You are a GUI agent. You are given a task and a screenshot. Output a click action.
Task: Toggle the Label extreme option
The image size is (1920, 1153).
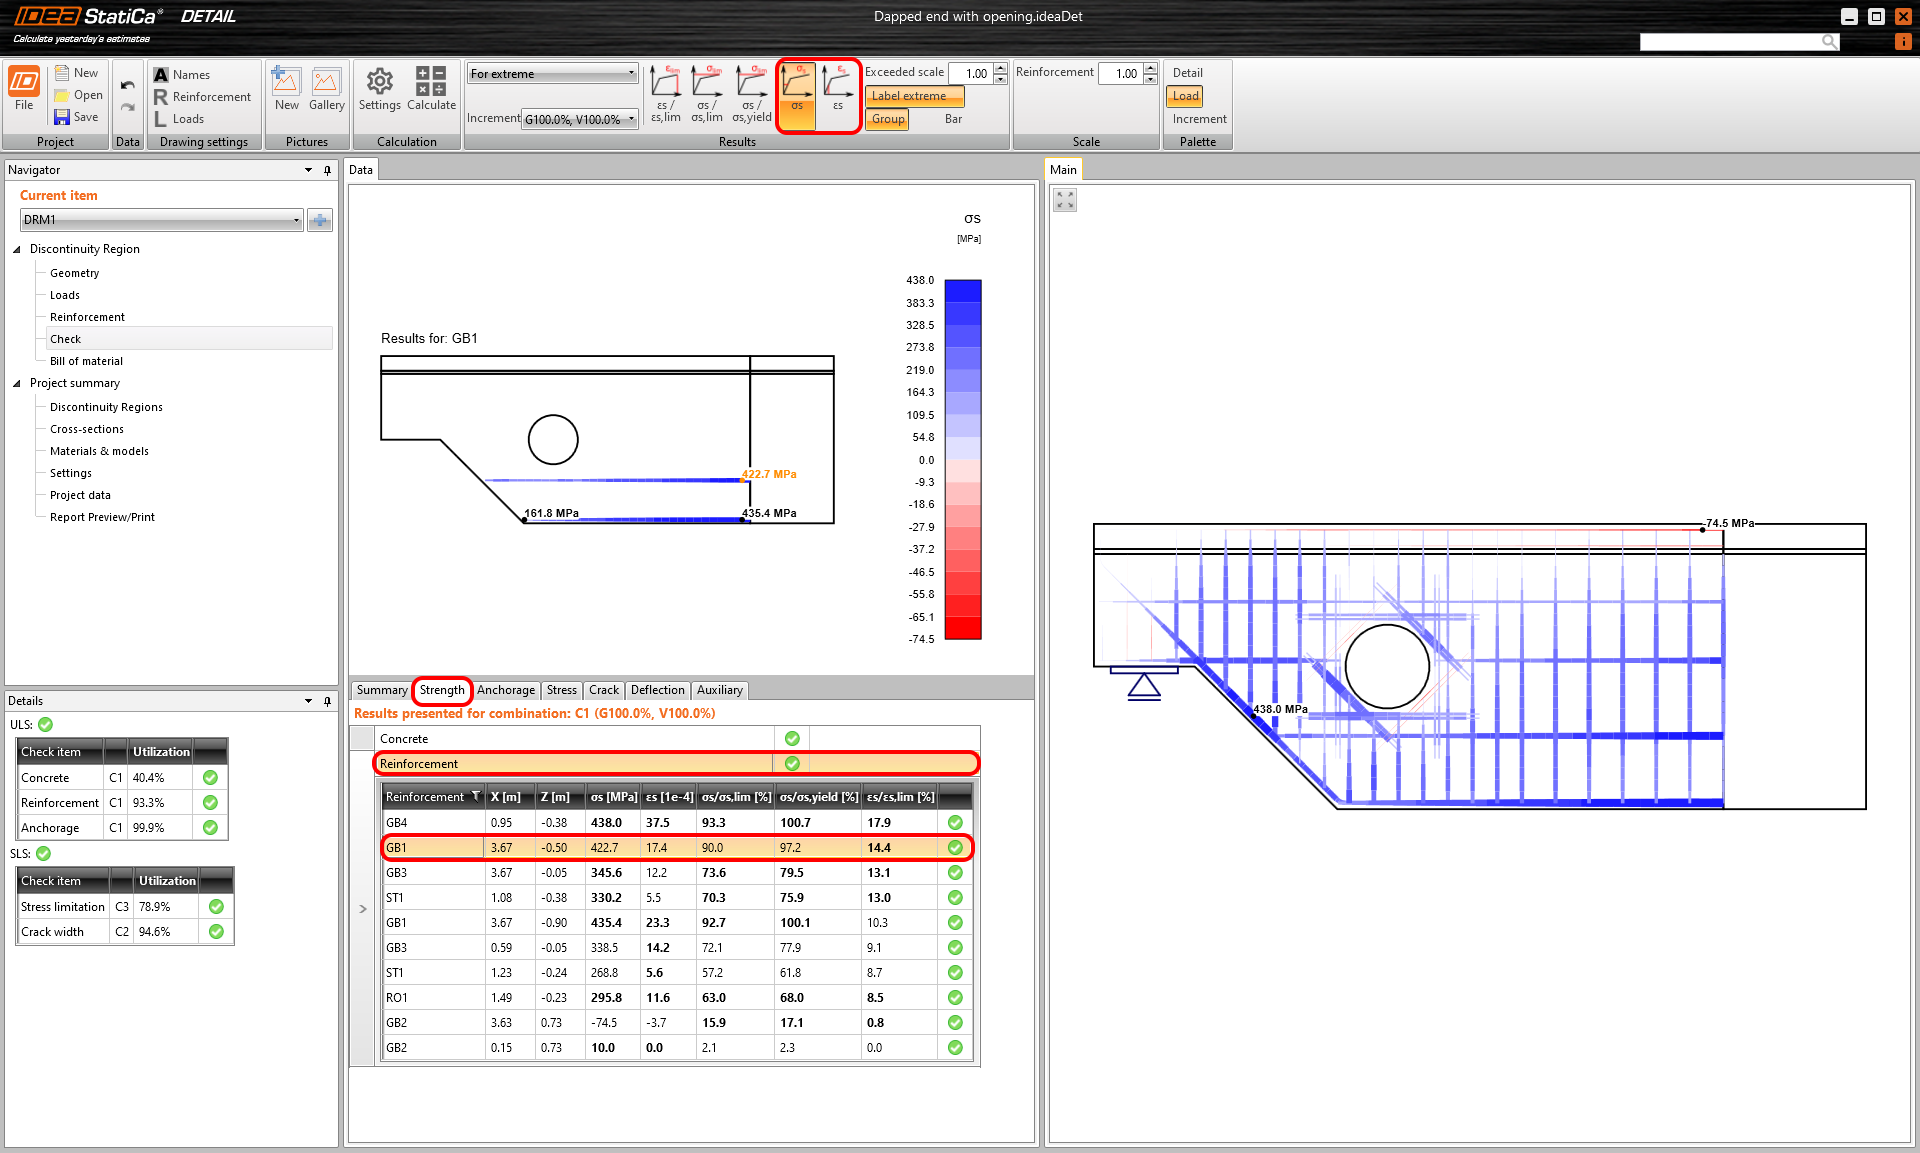[914, 96]
